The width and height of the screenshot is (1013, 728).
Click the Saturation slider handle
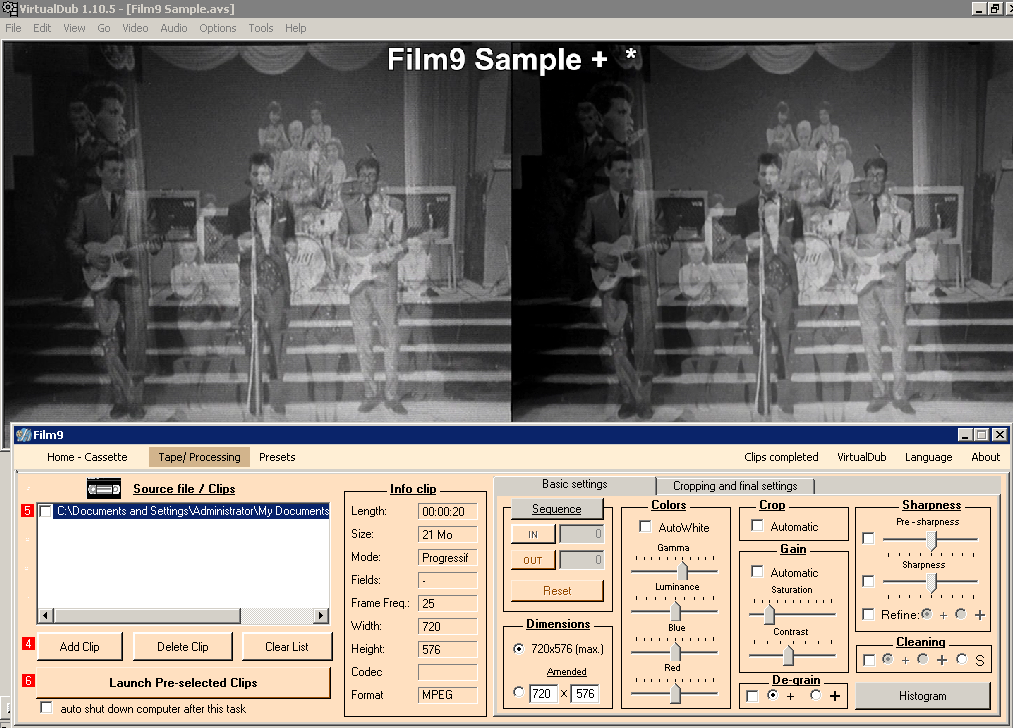pyautogui.click(x=769, y=614)
